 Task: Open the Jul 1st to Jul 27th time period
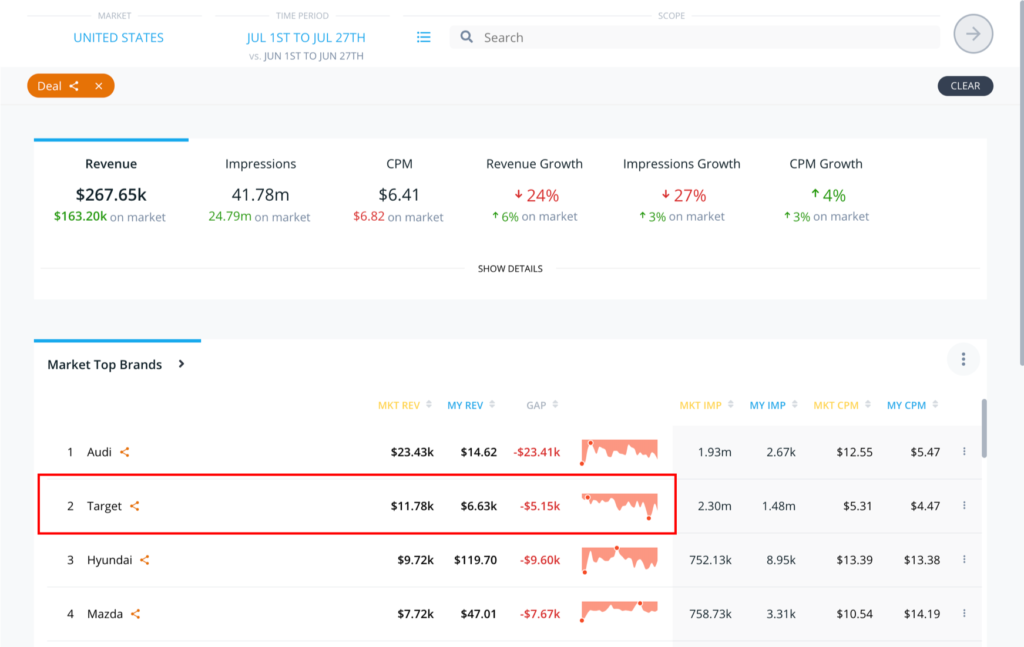[x=306, y=37]
